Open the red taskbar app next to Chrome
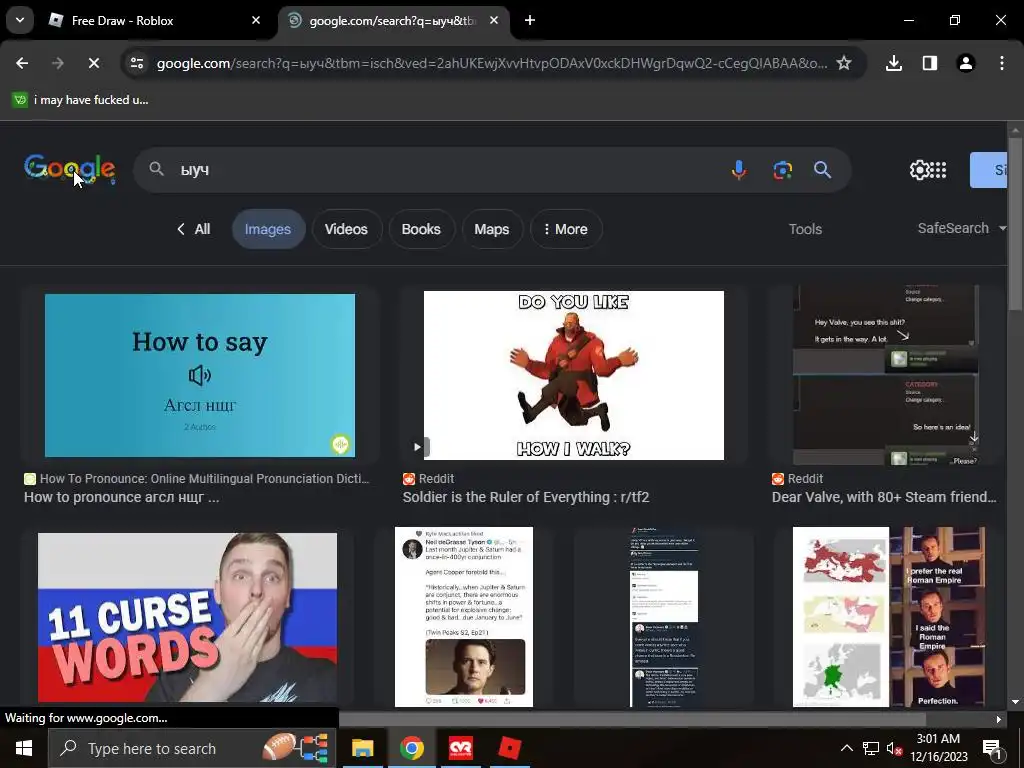 [460, 748]
